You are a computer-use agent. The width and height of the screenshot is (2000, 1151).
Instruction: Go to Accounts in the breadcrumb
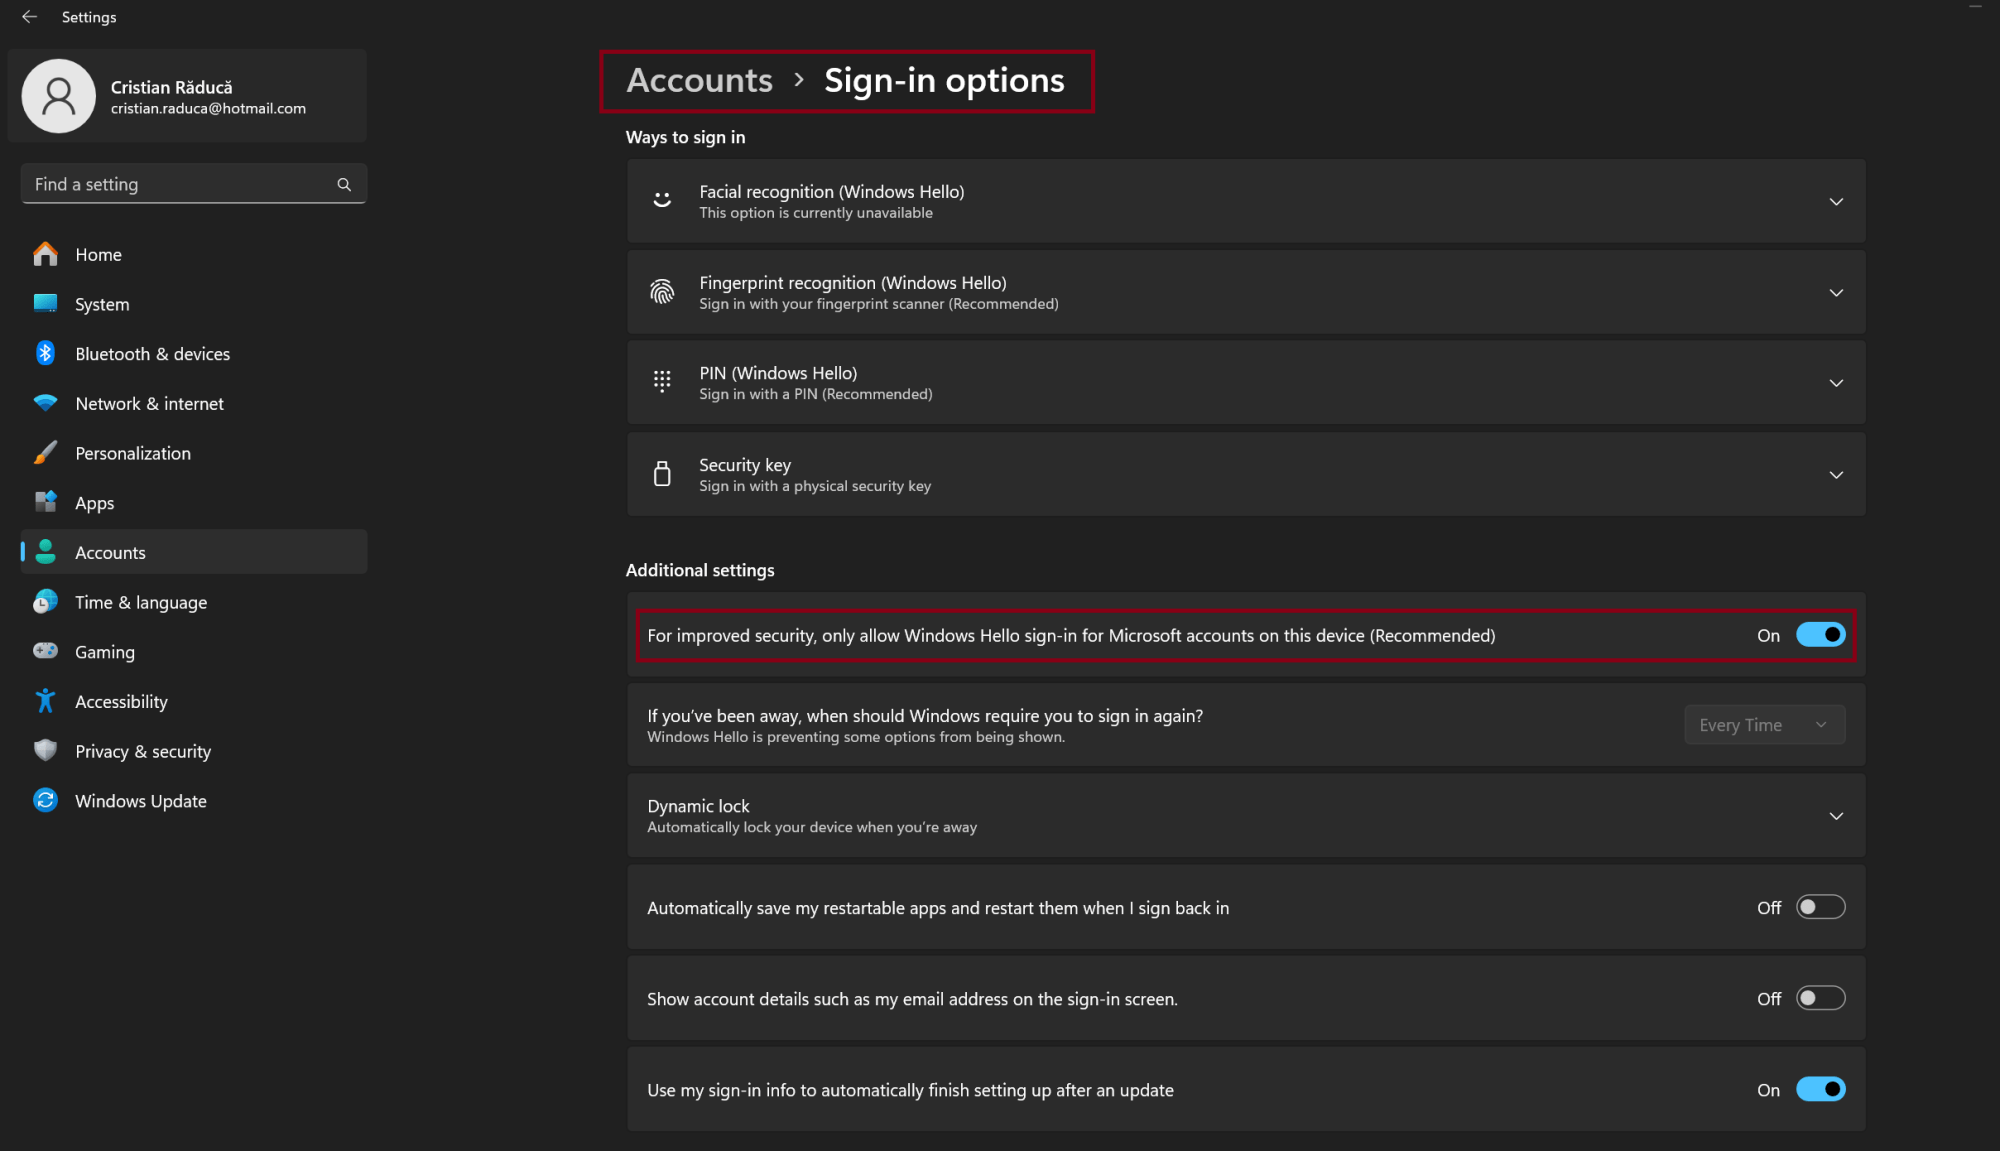(x=699, y=81)
